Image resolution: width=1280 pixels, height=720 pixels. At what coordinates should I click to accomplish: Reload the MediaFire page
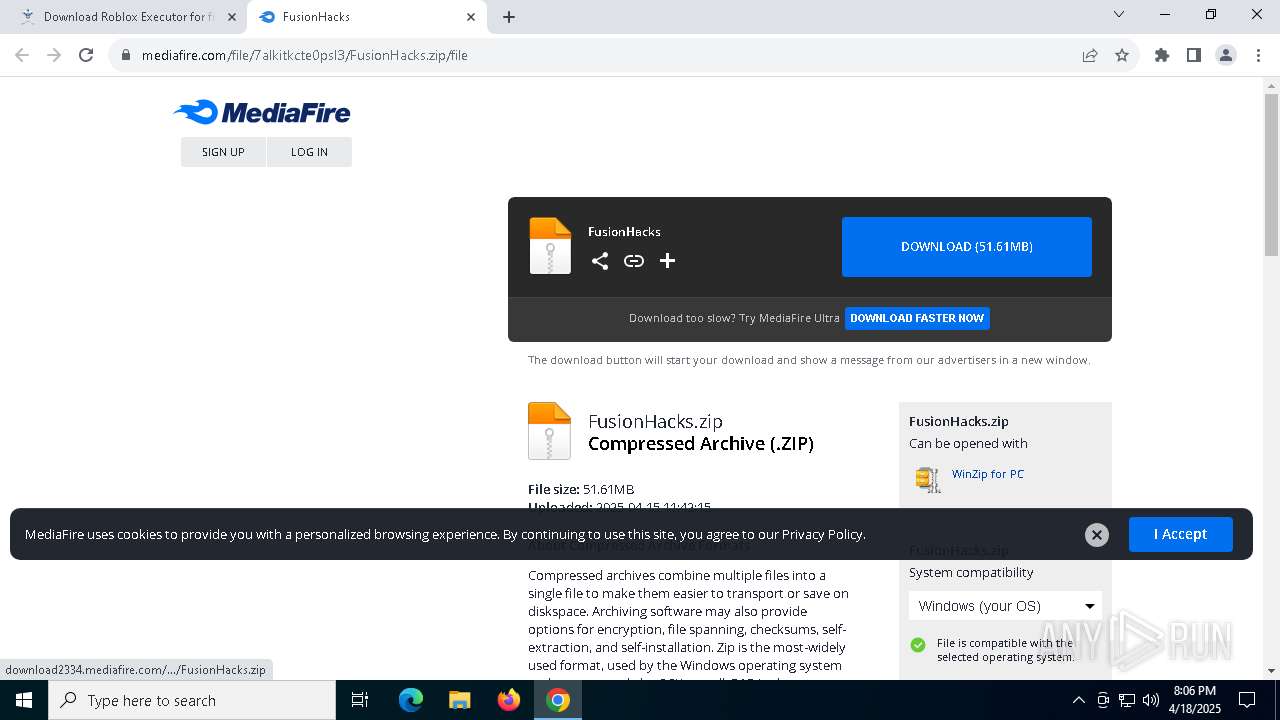86,55
